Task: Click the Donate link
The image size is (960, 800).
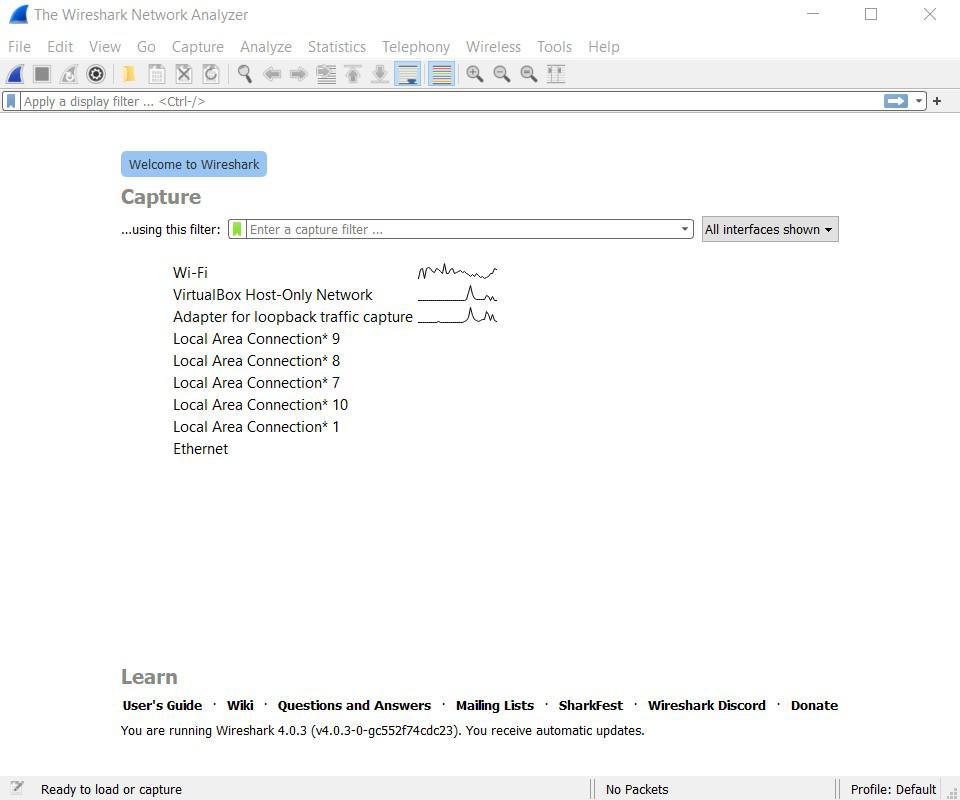Action: pos(814,705)
